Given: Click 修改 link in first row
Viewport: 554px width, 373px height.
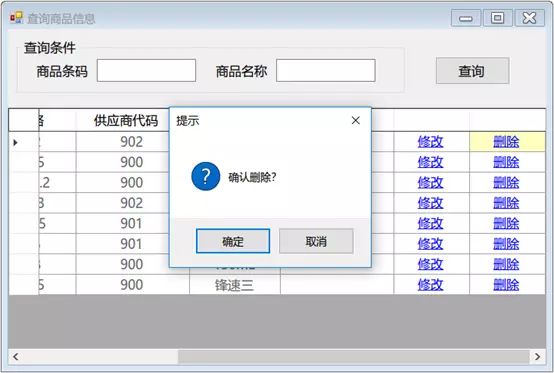Looking at the screenshot, I should [x=430, y=142].
